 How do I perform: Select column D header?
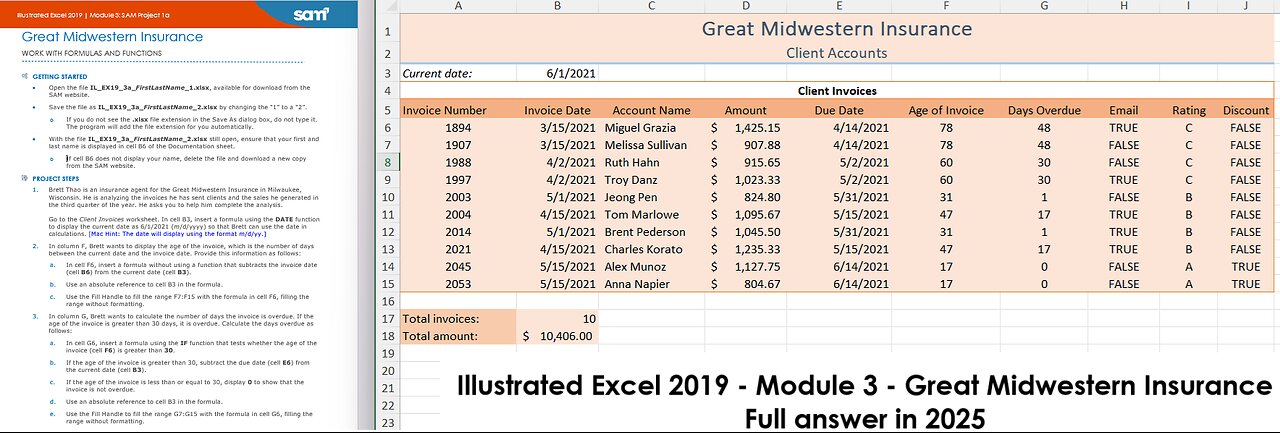745,6
